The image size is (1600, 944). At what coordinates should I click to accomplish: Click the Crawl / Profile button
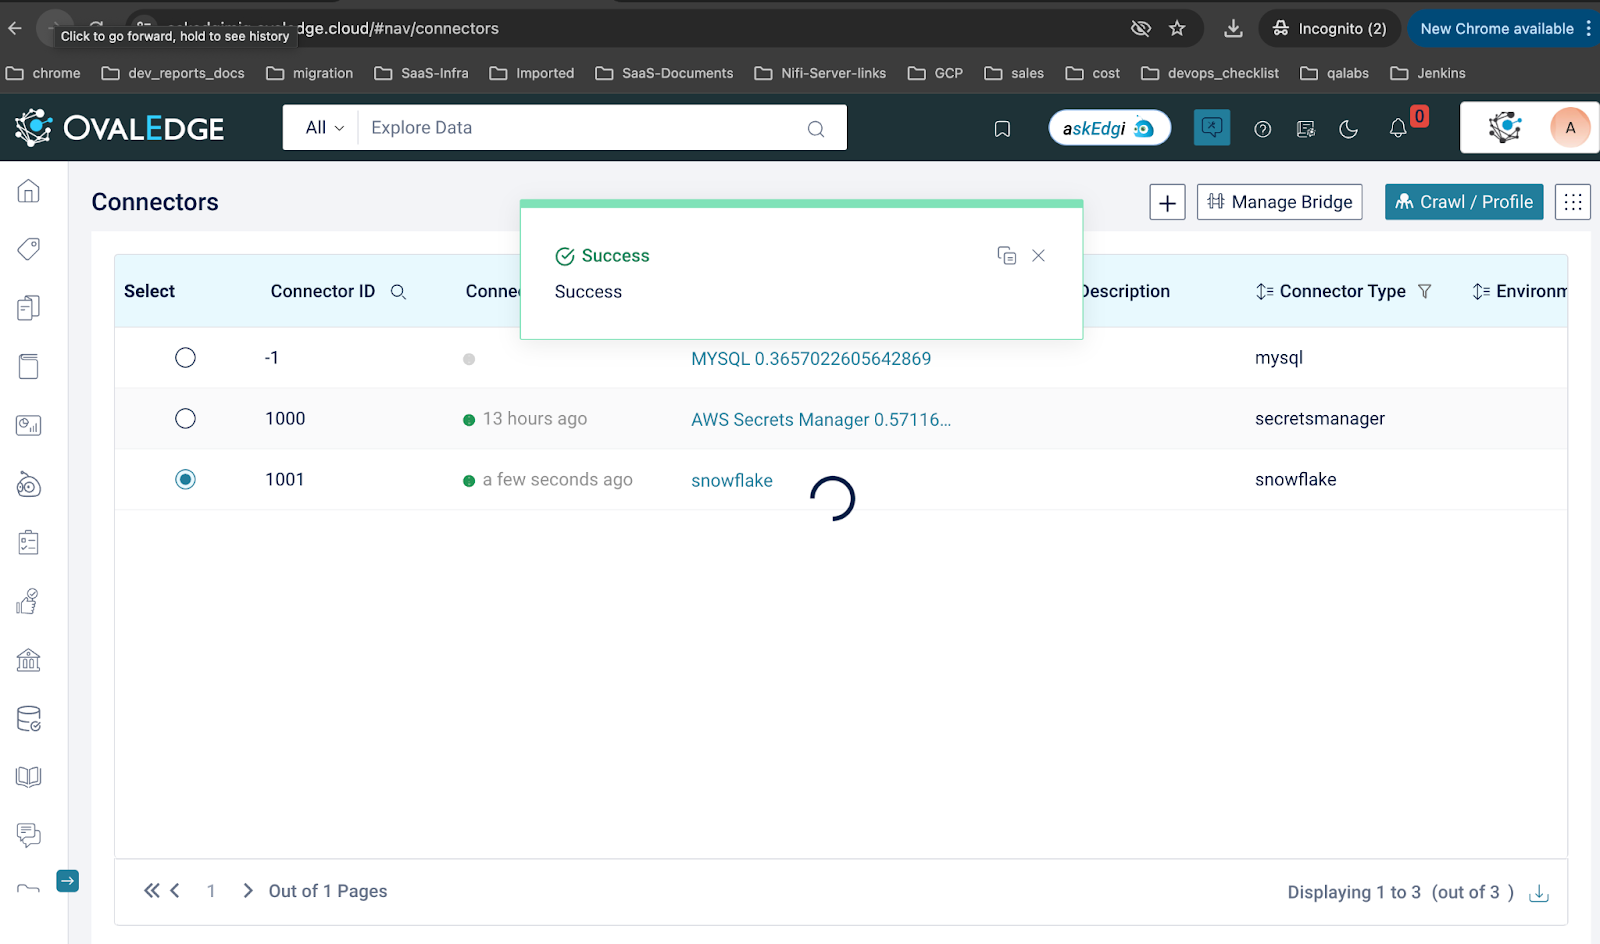[1464, 202]
